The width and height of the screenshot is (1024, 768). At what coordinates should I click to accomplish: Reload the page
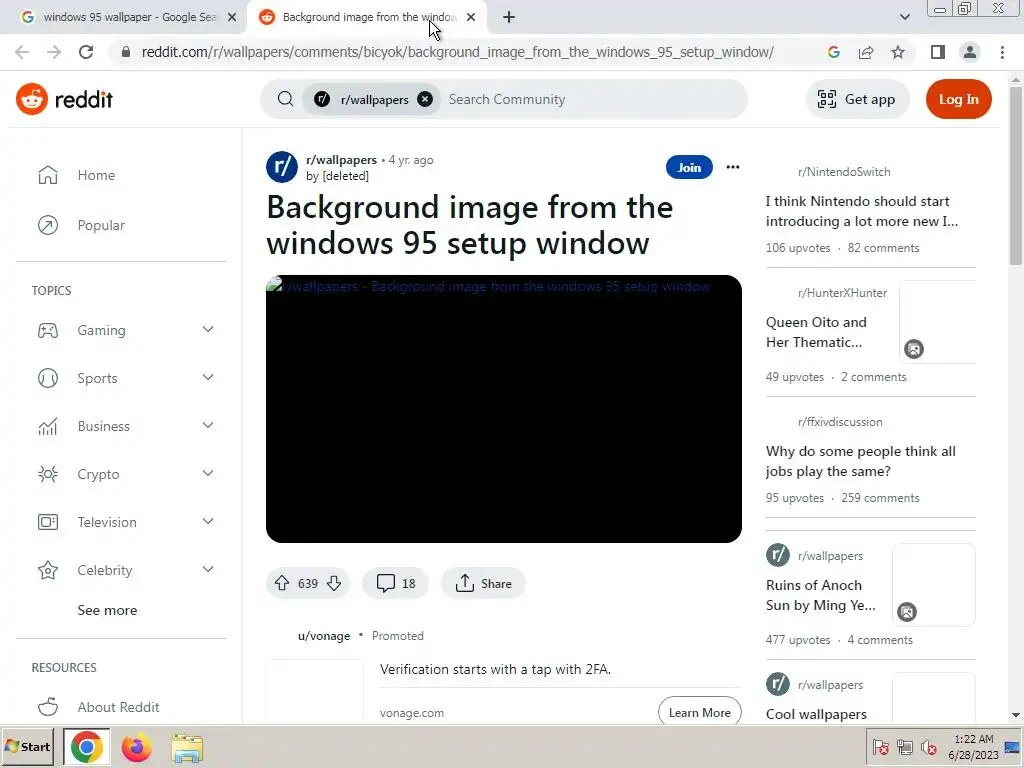pos(86,52)
